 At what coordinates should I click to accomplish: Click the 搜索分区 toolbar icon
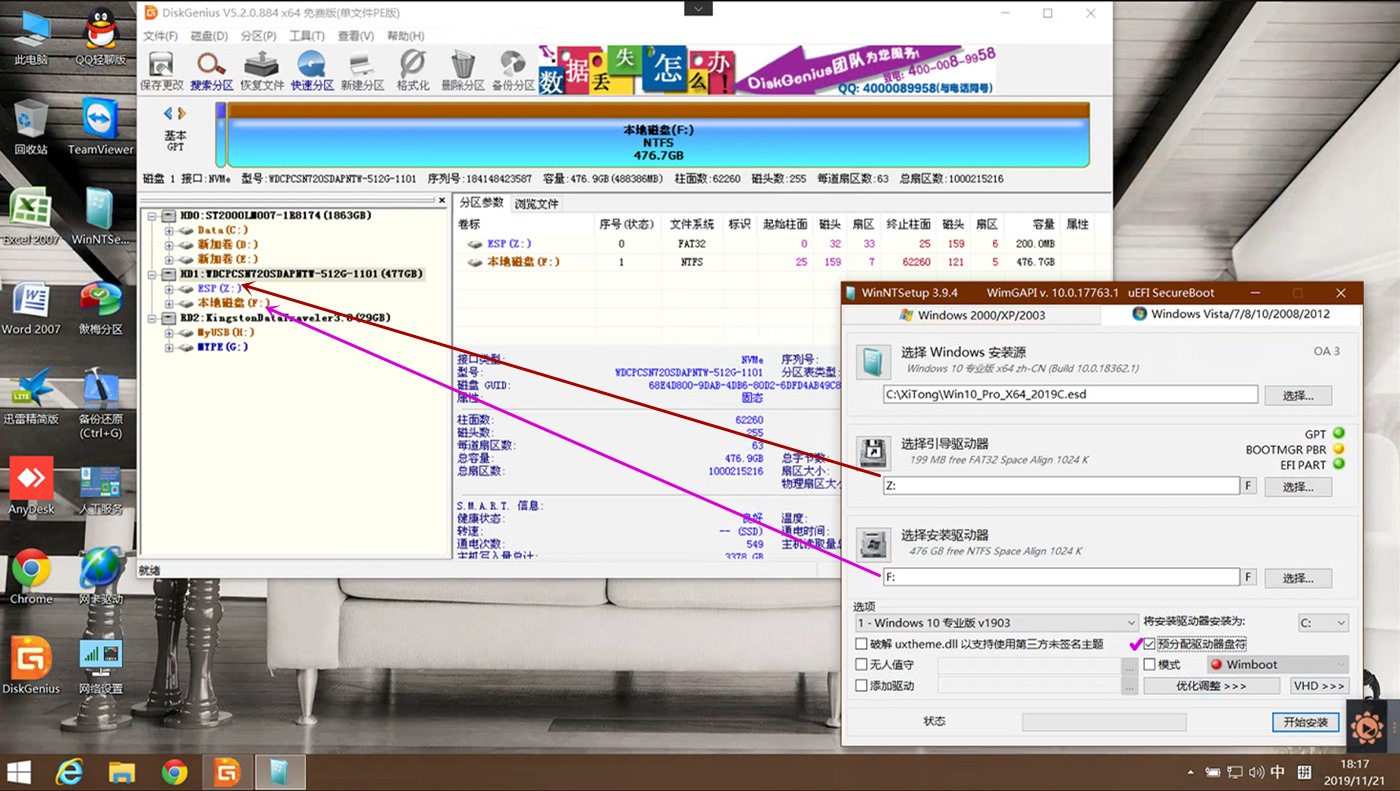pos(211,70)
